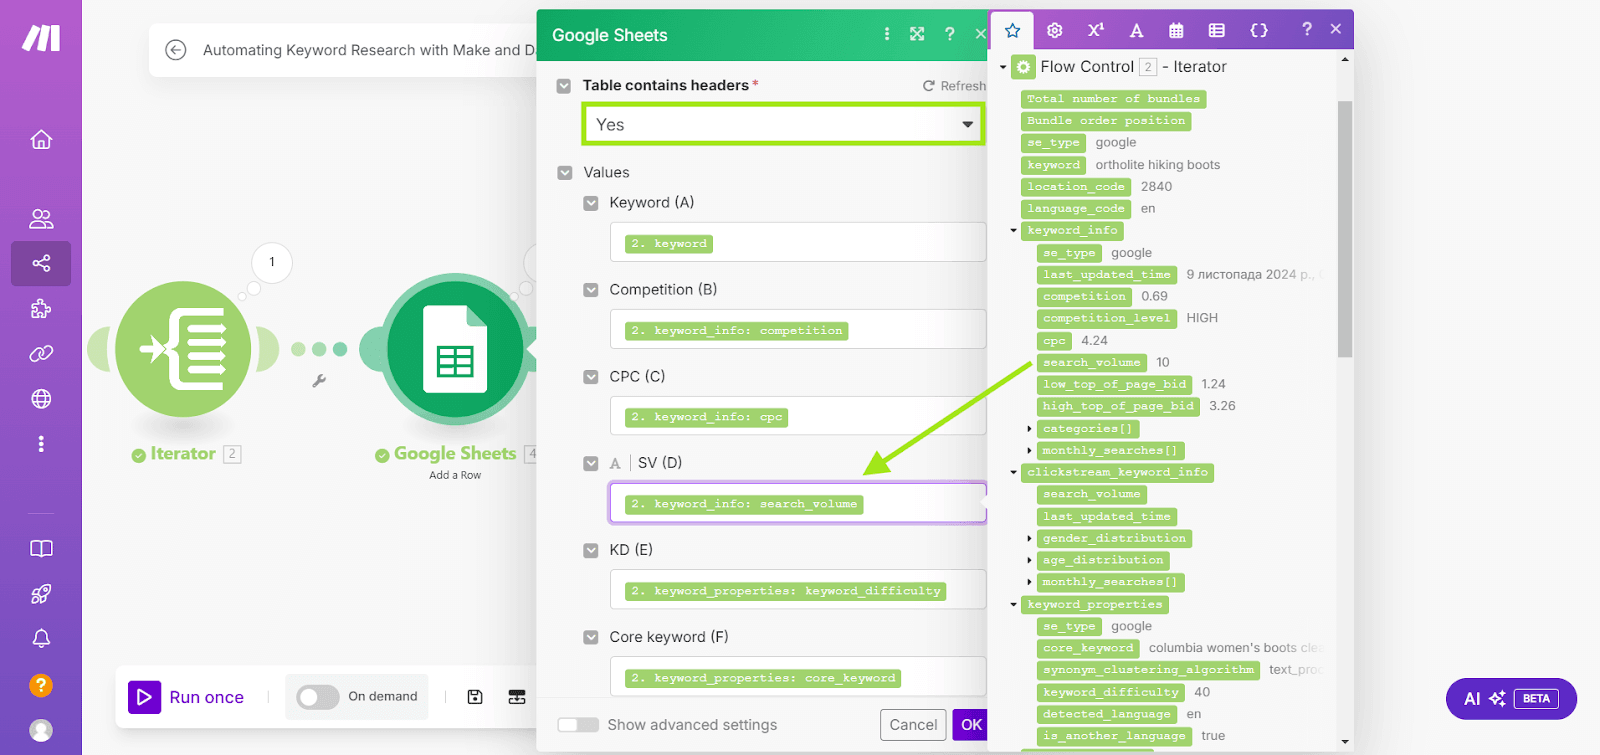Open the Table contains headers dropdown

pos(782,125)
